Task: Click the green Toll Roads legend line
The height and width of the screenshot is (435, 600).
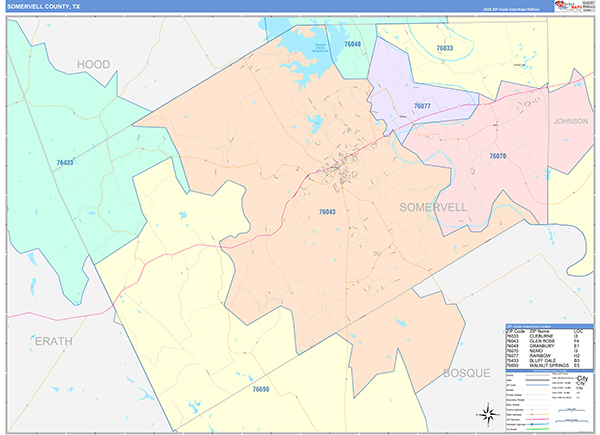Action: [x=538, y=429]
